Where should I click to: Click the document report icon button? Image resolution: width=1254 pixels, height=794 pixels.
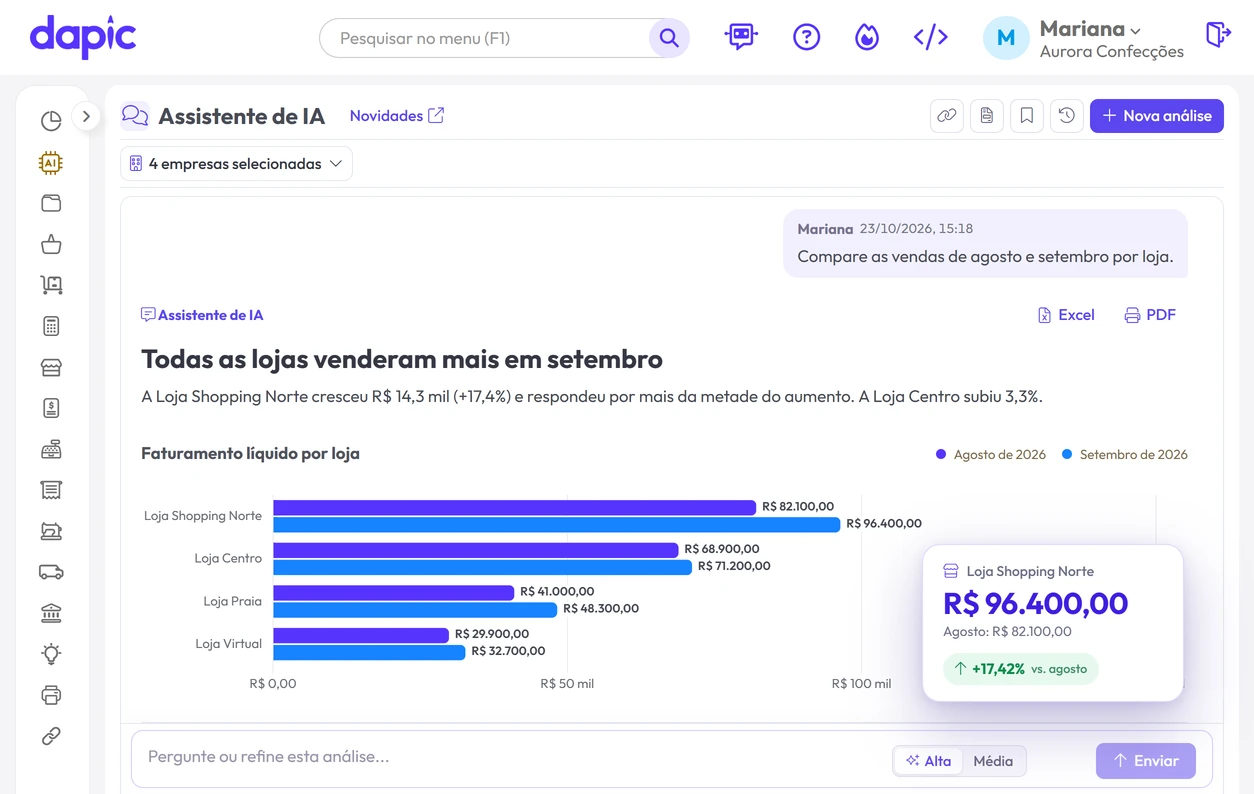click(x=987, y=116)
